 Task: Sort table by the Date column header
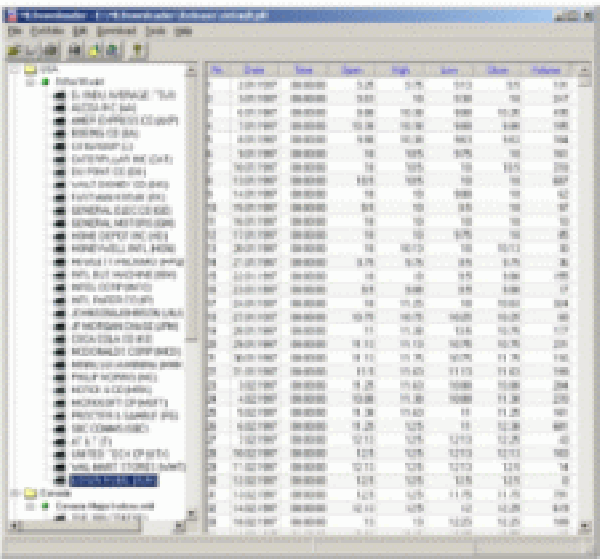[254, 70]
